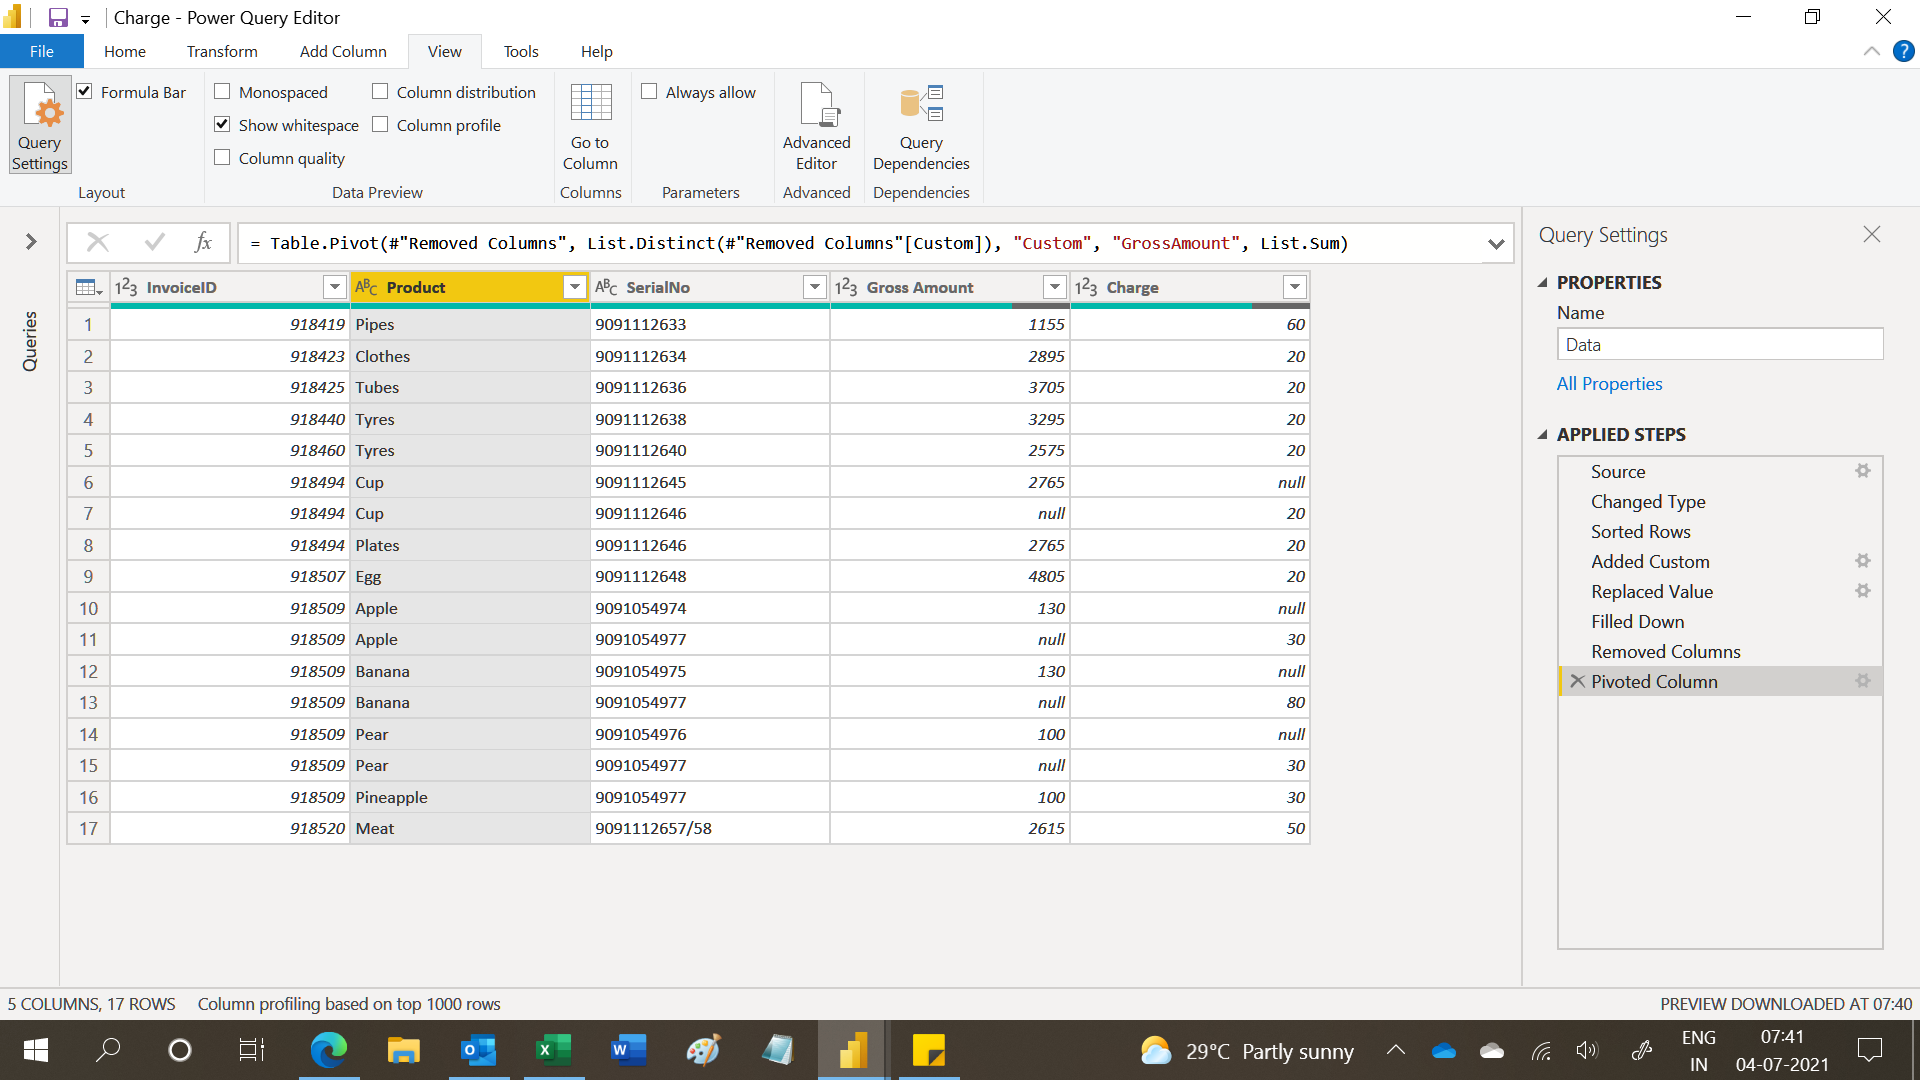Open Microsoft Edge from taskbar

(328, 1050)
